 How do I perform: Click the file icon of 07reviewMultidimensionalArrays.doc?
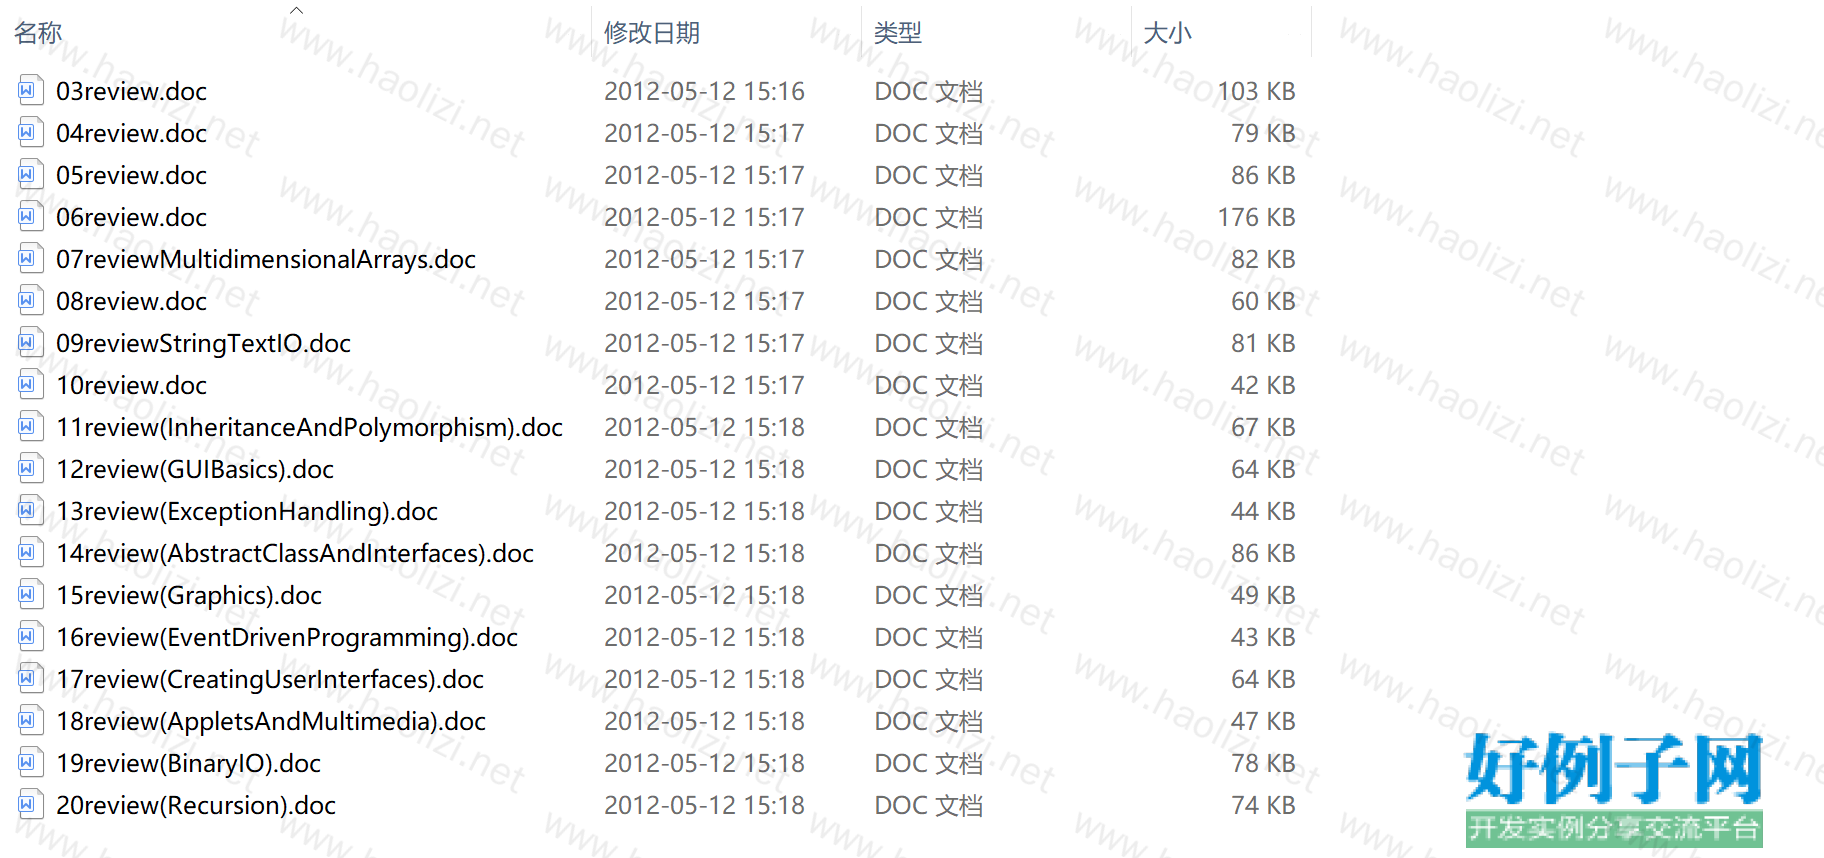pyautogui.click(x=30, y=259)
